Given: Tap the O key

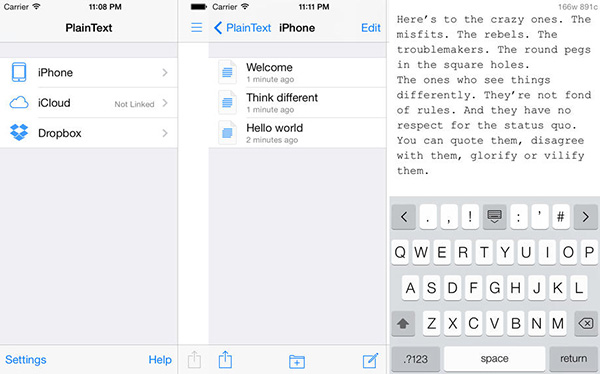Looking at the screenshot, I should pyautogui.click(x=568, y=252).
